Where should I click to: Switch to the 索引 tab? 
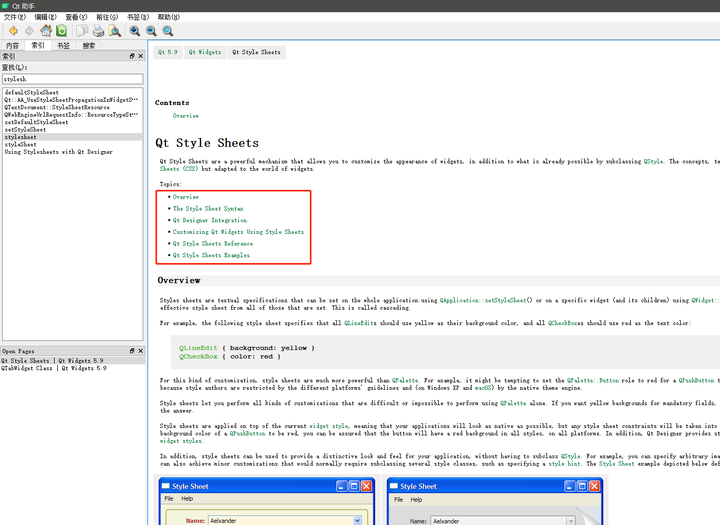click(38, 45)
